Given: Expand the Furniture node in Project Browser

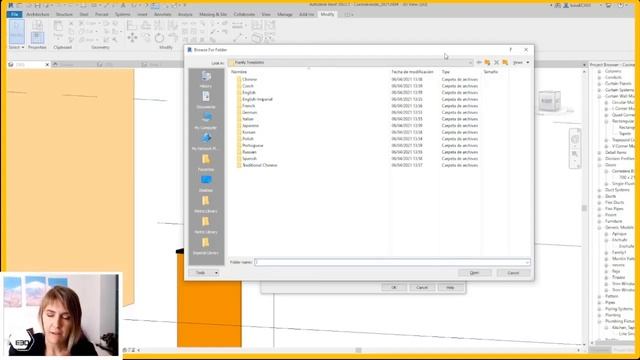Looking at the screenshot, I should [599, 221].
